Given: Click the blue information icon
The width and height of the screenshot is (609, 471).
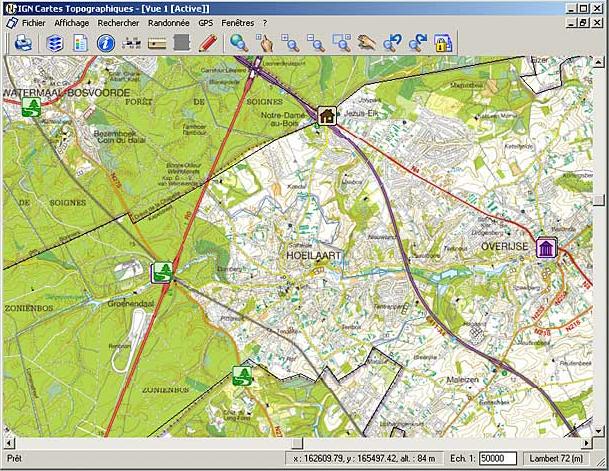Looking at the screenshot, I should pos(106,43).
